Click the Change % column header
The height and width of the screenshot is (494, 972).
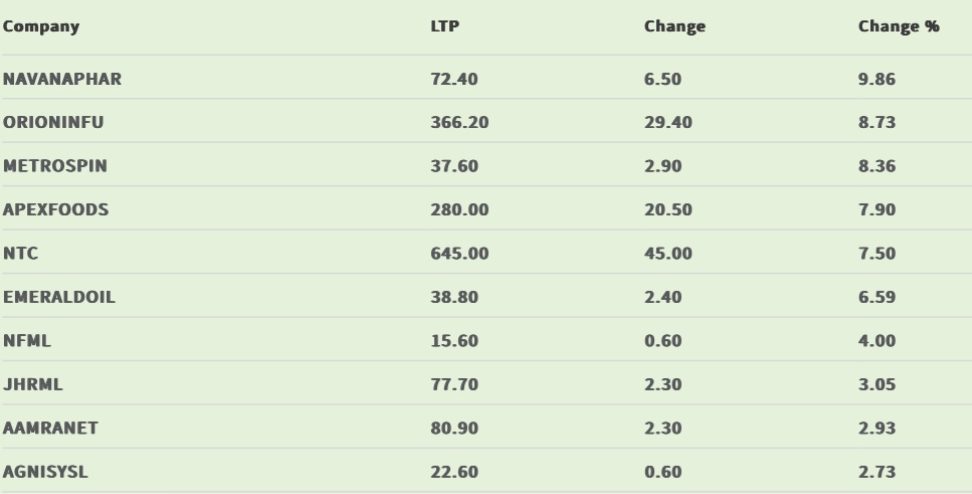pos(898,27)
